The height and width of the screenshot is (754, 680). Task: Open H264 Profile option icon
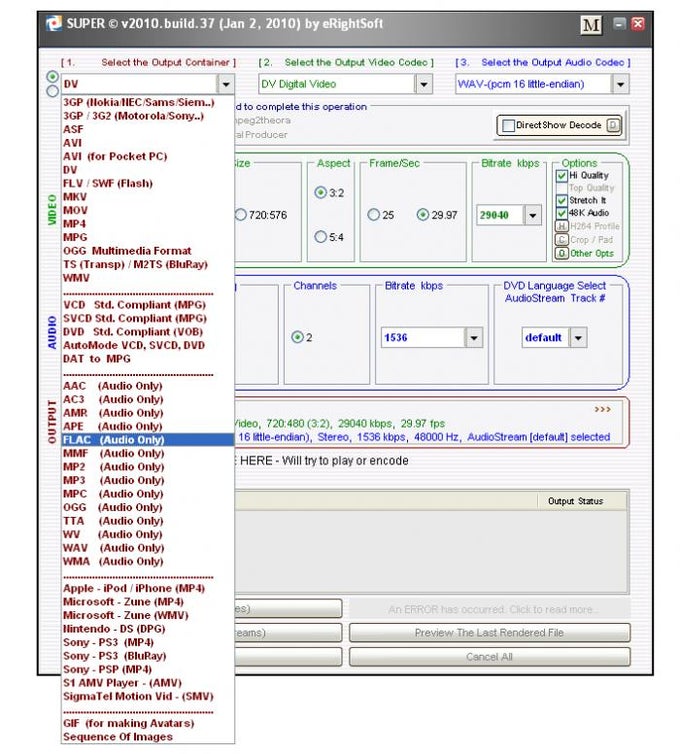pyautogui.click(x=561, y=226)
